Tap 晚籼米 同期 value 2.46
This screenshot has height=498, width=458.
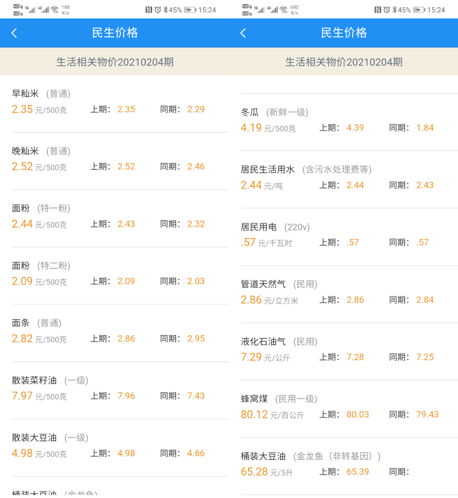pyautogui.click(x=196, y=167)
